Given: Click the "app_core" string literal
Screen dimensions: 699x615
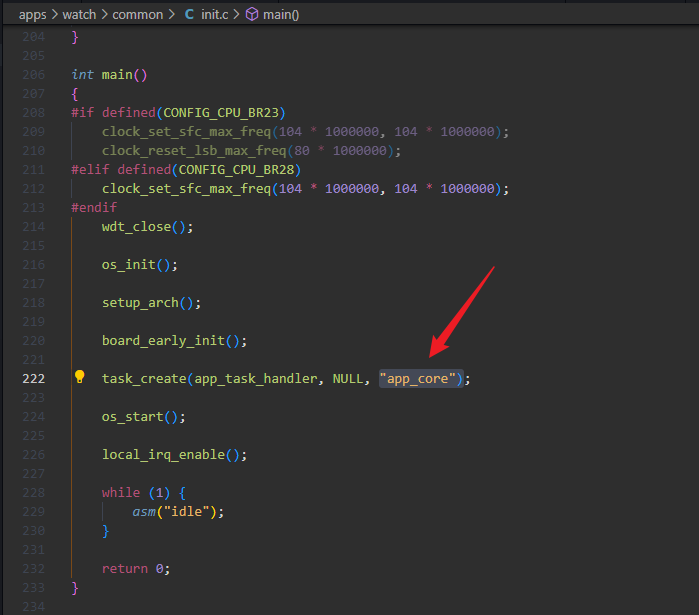Looking at the screenshot, I should [x=418, y=379].
